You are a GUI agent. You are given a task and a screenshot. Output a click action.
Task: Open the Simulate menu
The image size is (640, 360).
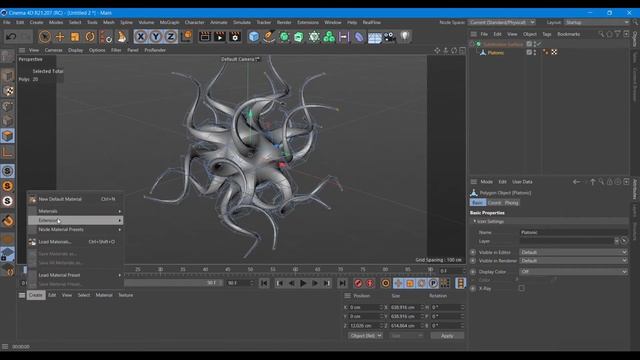click(x=242, y=22)
